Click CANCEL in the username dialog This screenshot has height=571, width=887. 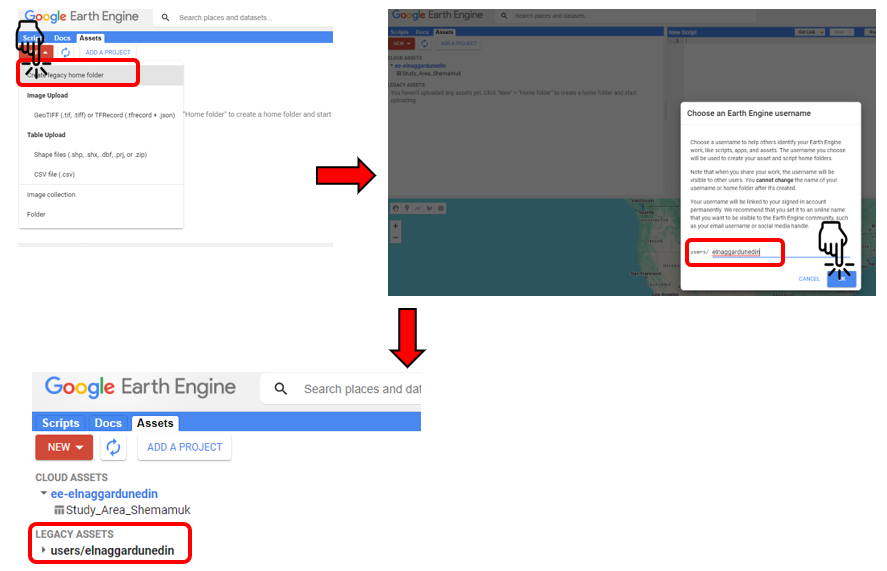click(x=809, y=278)
